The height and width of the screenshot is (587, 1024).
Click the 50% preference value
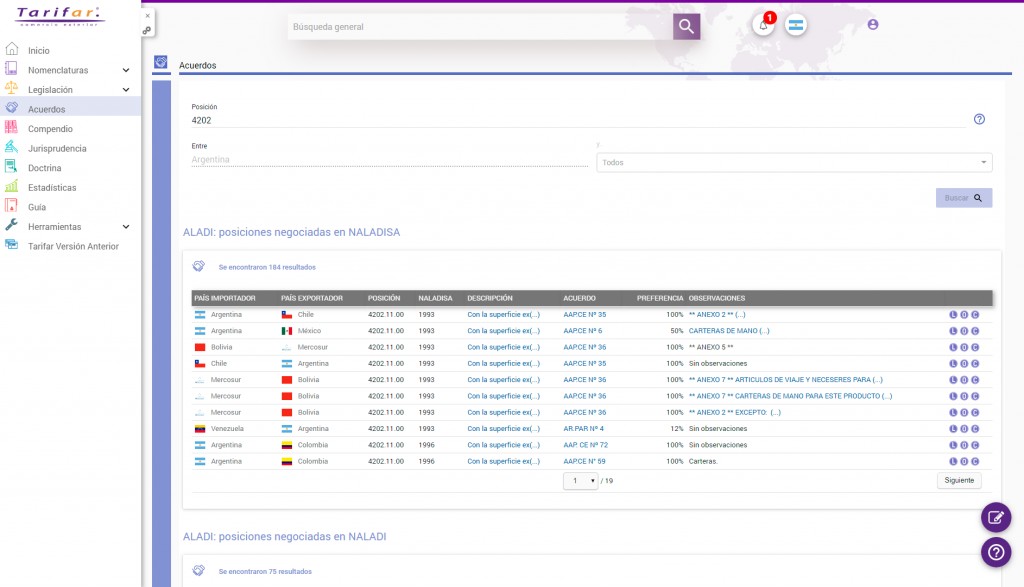click(677, 331)
